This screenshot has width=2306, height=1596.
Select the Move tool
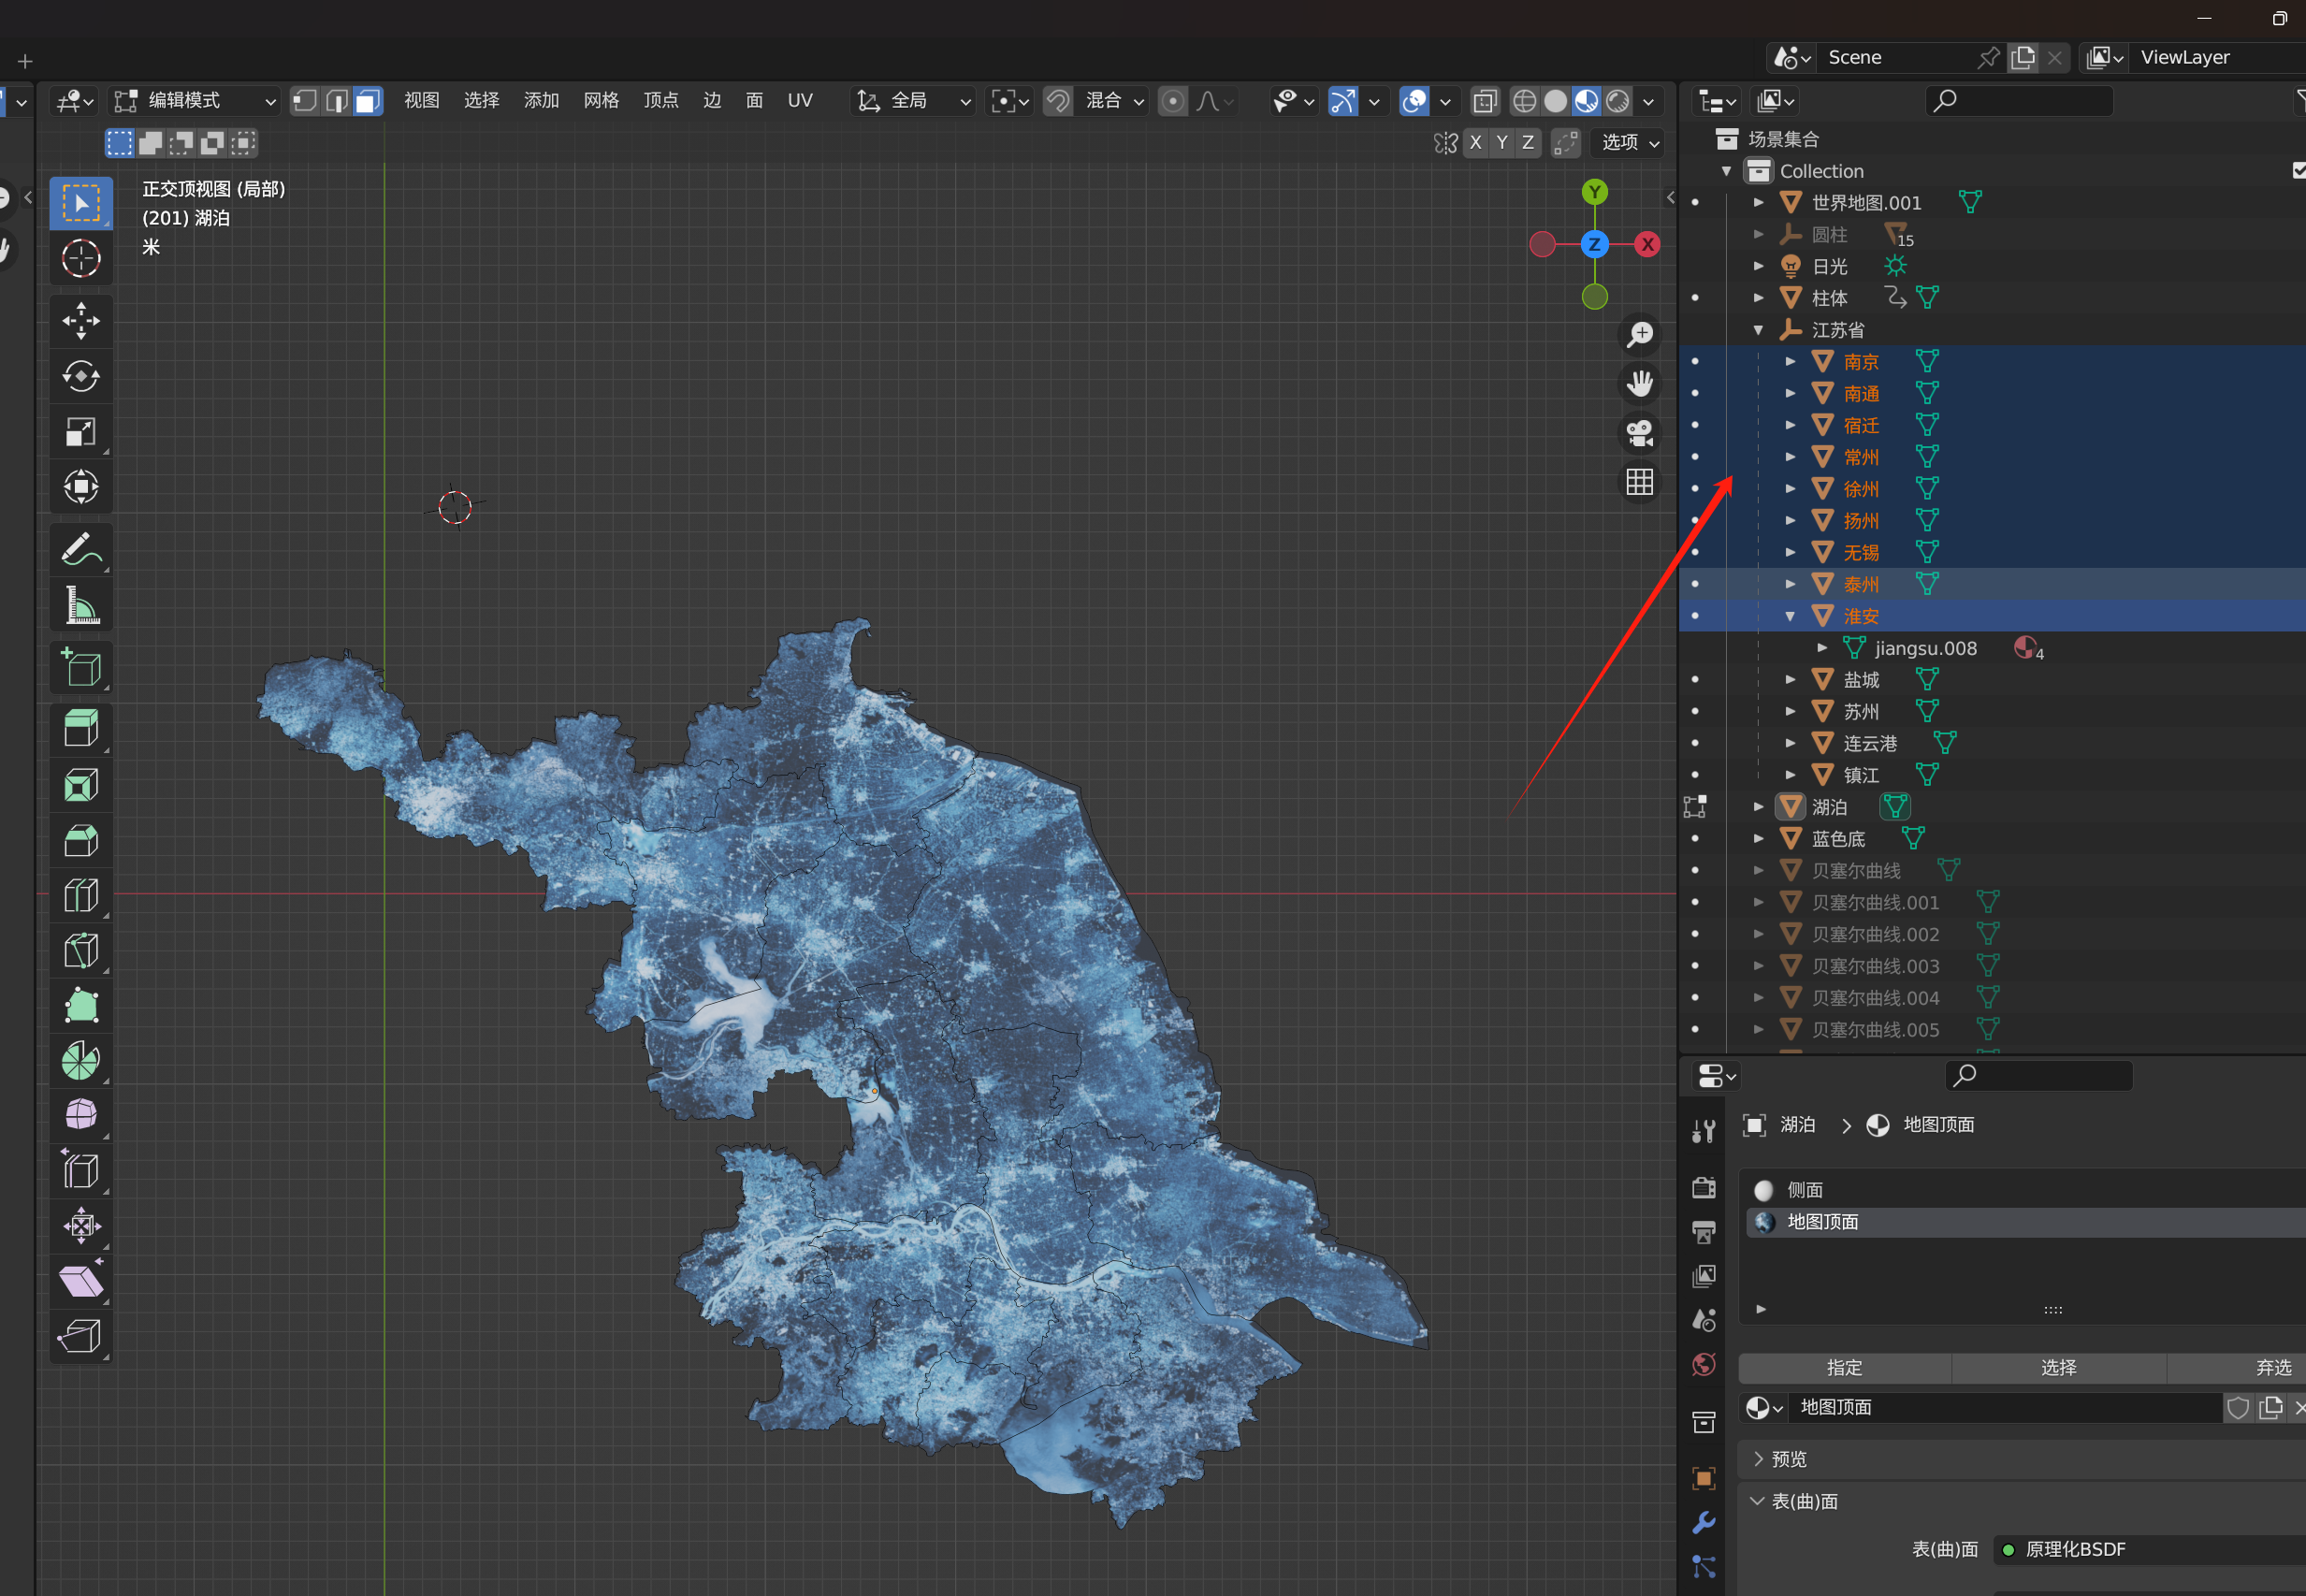click(x=81, y=321)
